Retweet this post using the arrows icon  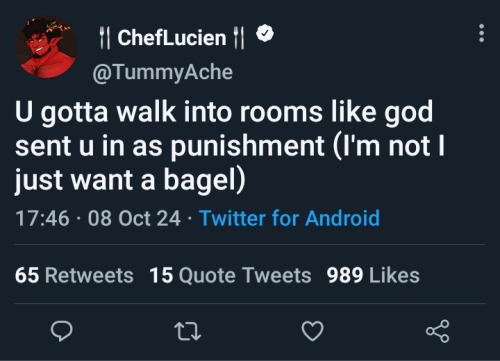pos(188,331)
